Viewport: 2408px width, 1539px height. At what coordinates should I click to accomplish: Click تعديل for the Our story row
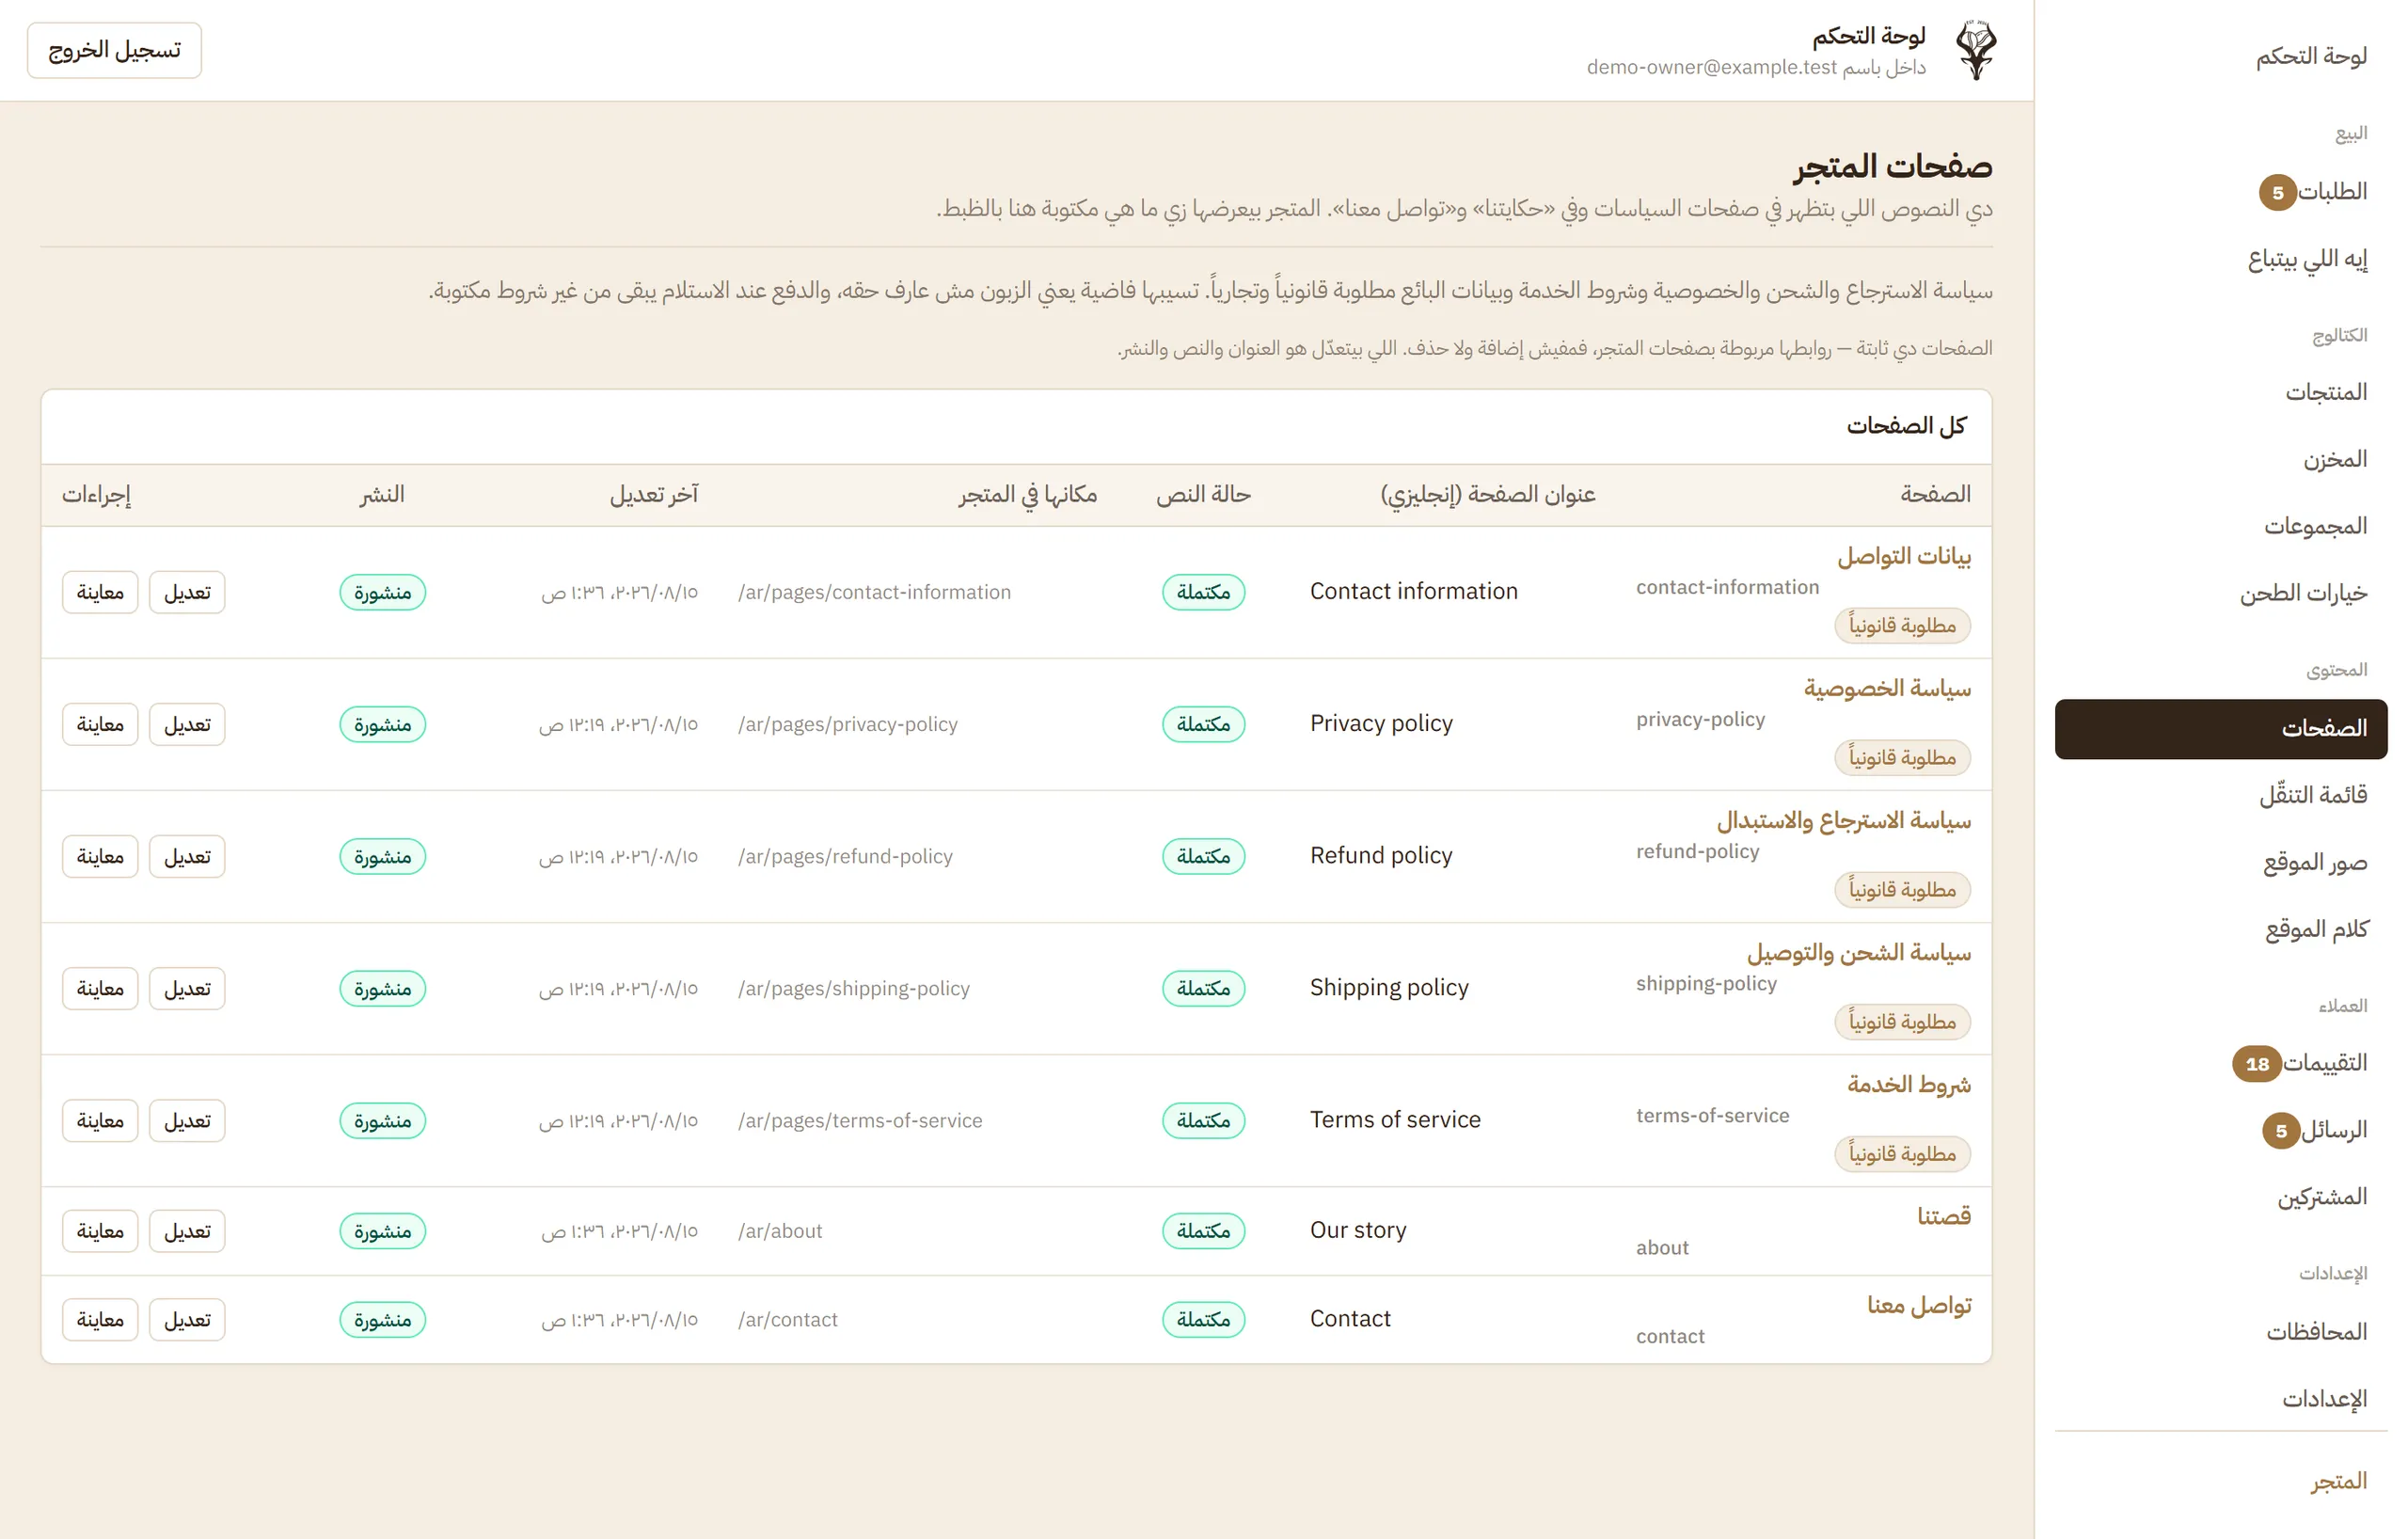(x=187, y=1231)
